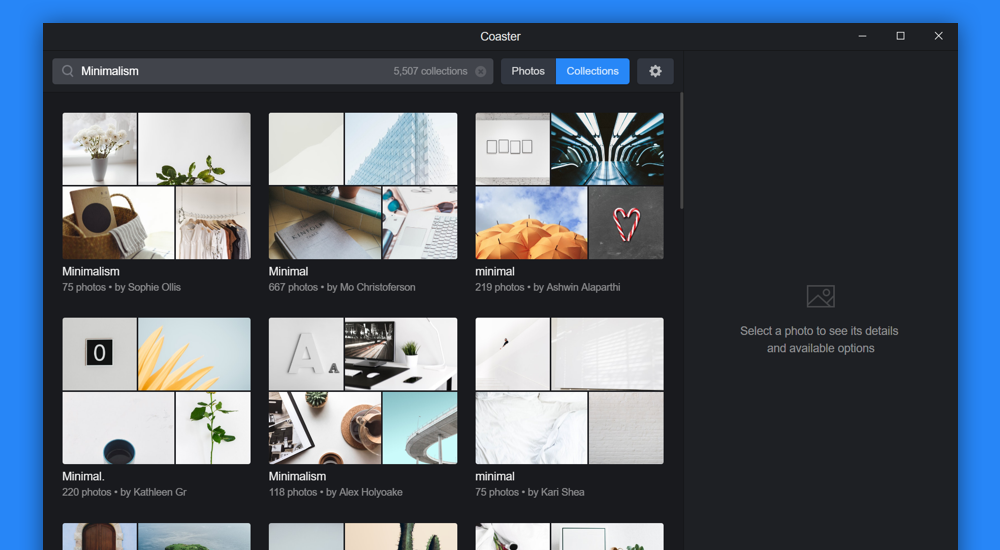Viewport: 1000px width, 550px height.
Task: Click the letter A photo thumbnail
Action: 306,353
